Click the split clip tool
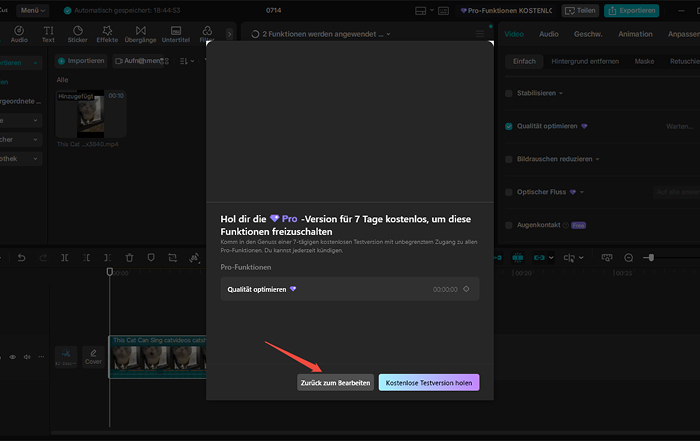 (65, 258)
